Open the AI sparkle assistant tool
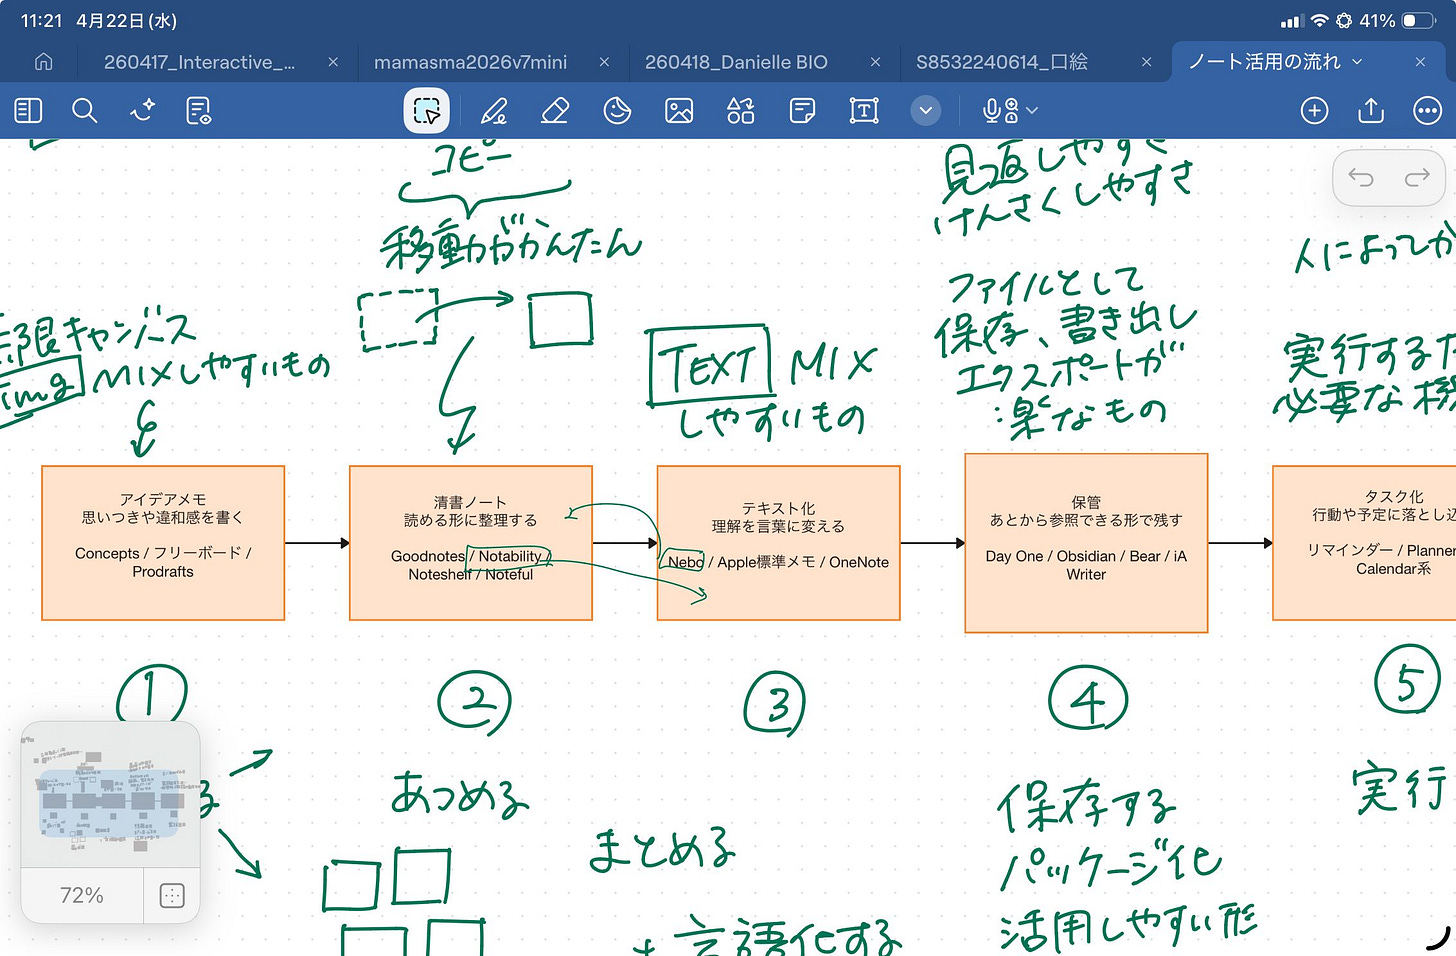The image size is (1456, 956). (143, 110)
